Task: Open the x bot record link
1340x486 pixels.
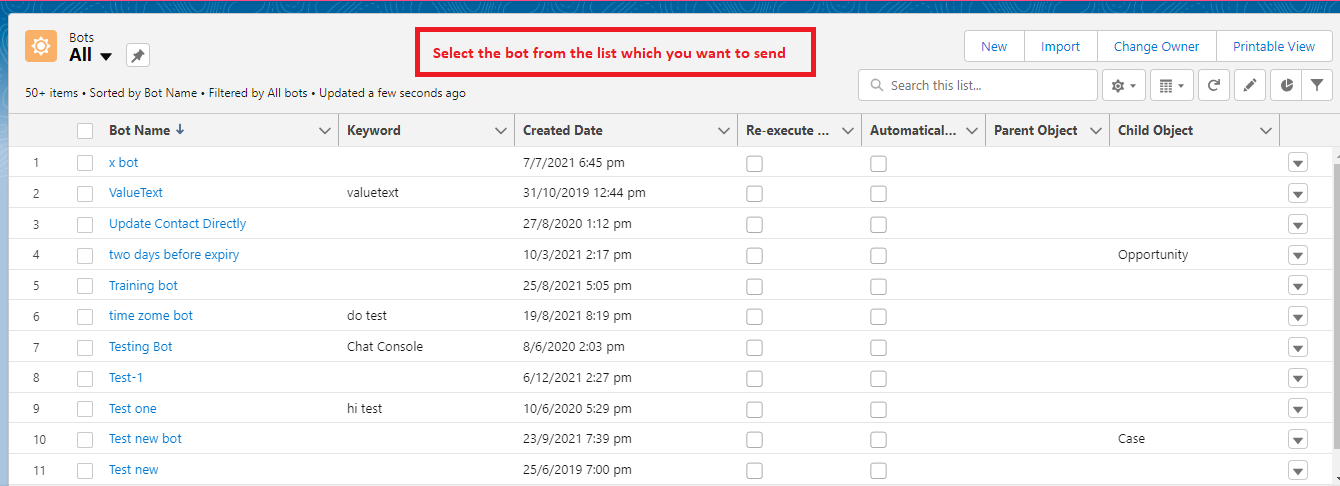Action: [x=124, y=162]
